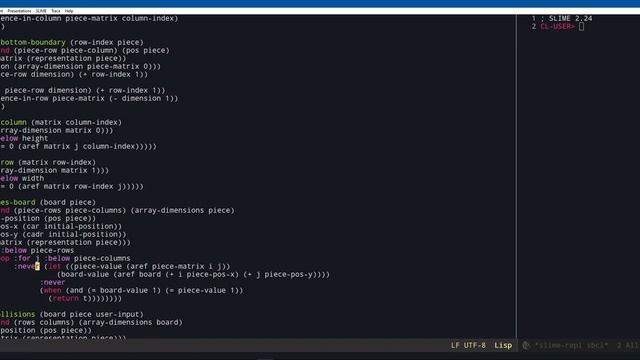Click 'ence-in-column piece-matrix column-index' line
This screenshot has height=360, width=640.
tap(89, 18)
